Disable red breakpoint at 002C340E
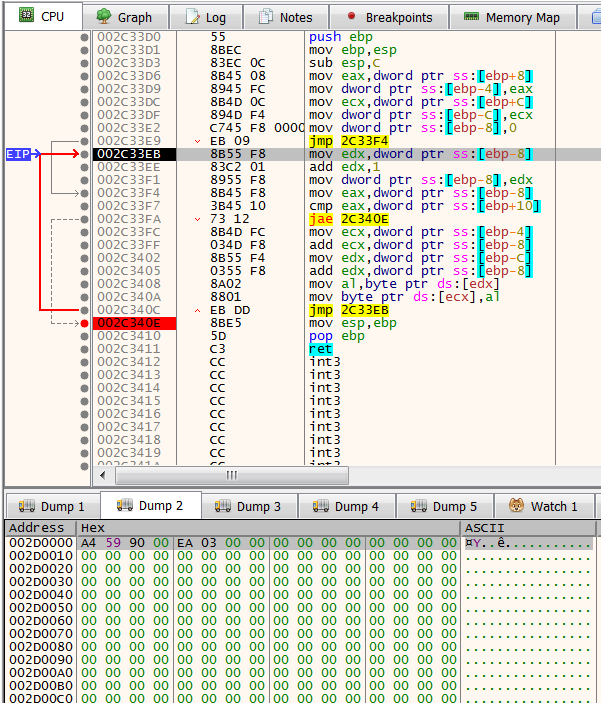The width and height of the screenshot is (601, 703). (84, 323)
